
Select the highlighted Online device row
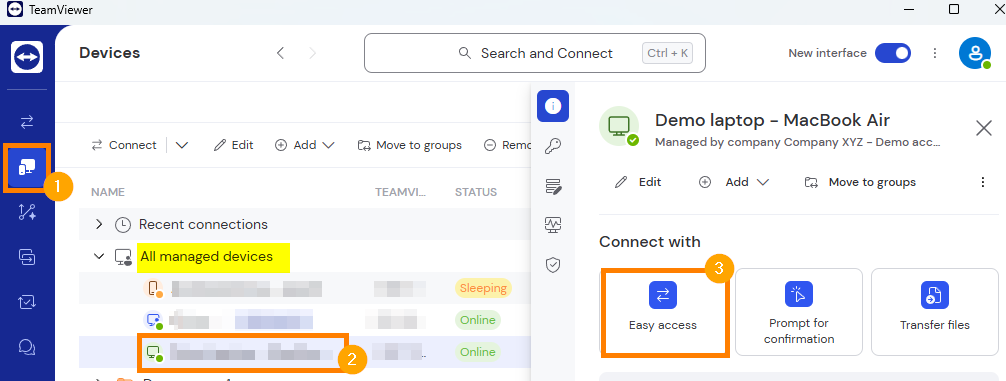coord(305,352)
